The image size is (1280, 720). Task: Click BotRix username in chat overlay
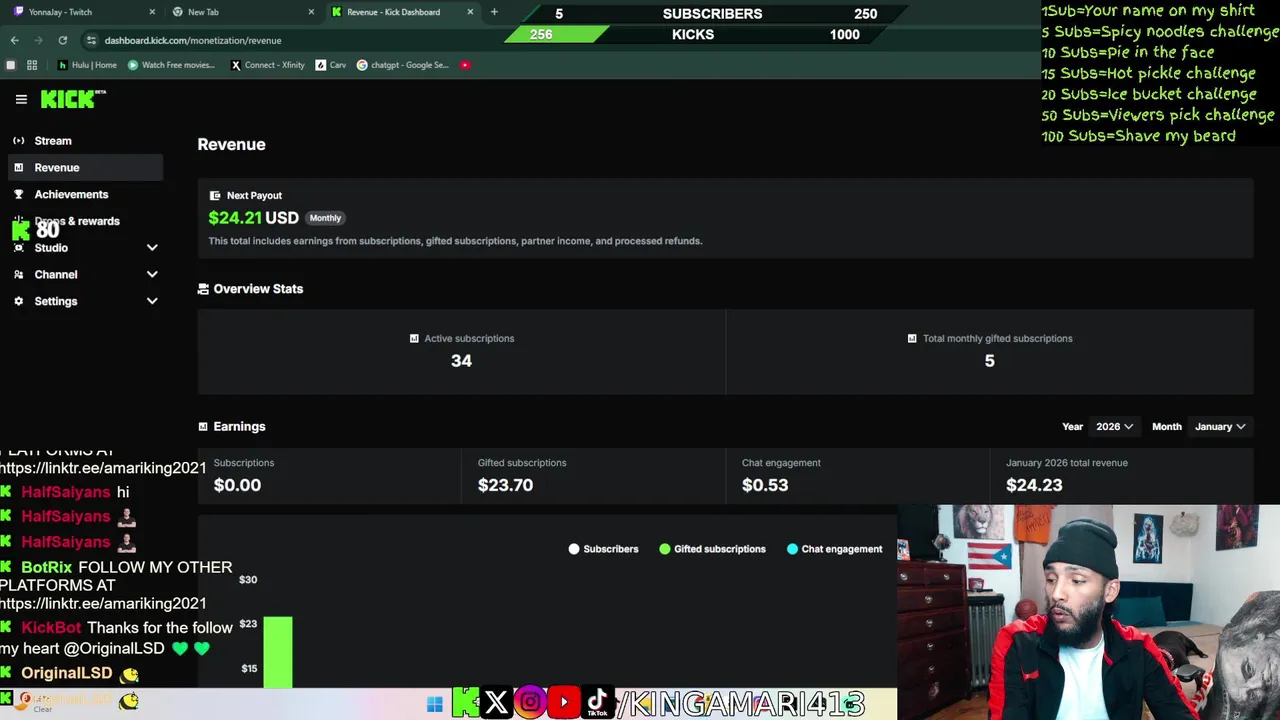[47, 567]
